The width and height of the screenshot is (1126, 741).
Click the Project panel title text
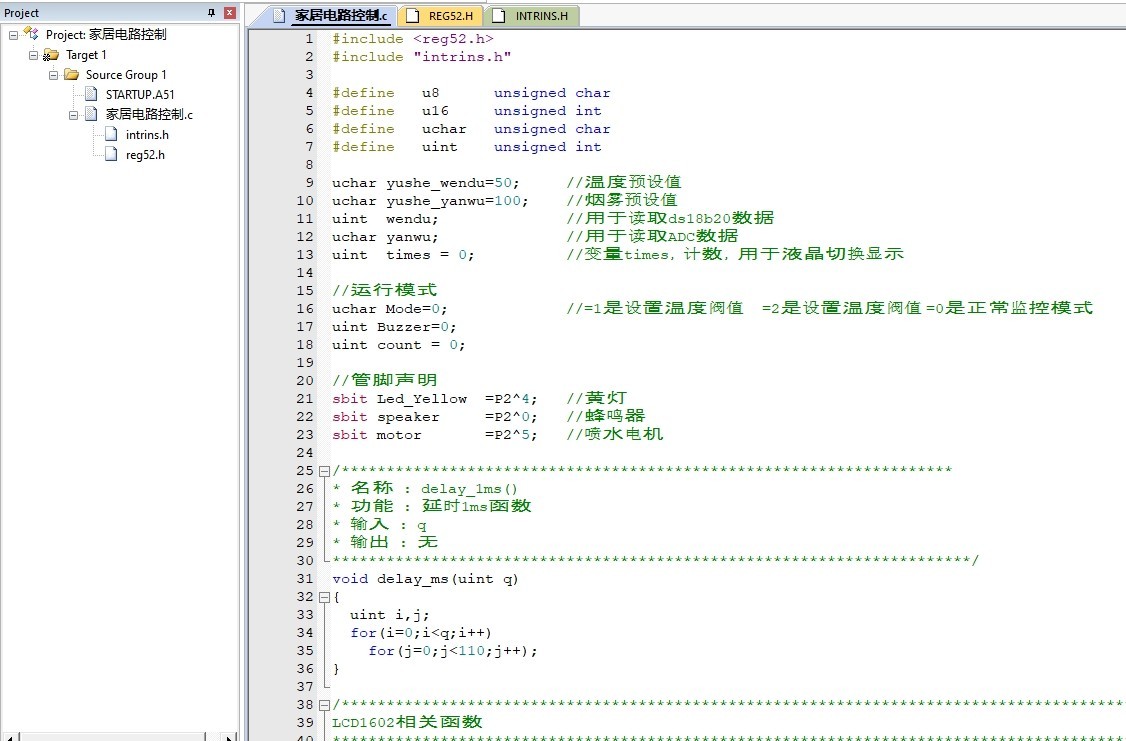pyautogui.click(x=22, y=13)
